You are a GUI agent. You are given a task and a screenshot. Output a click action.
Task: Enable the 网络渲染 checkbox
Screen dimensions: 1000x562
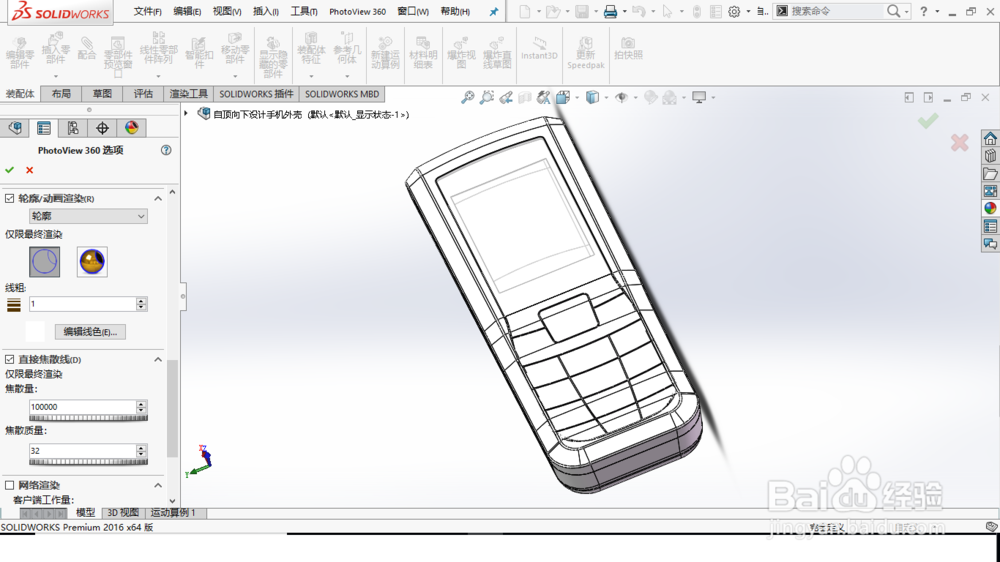(10, 485)
